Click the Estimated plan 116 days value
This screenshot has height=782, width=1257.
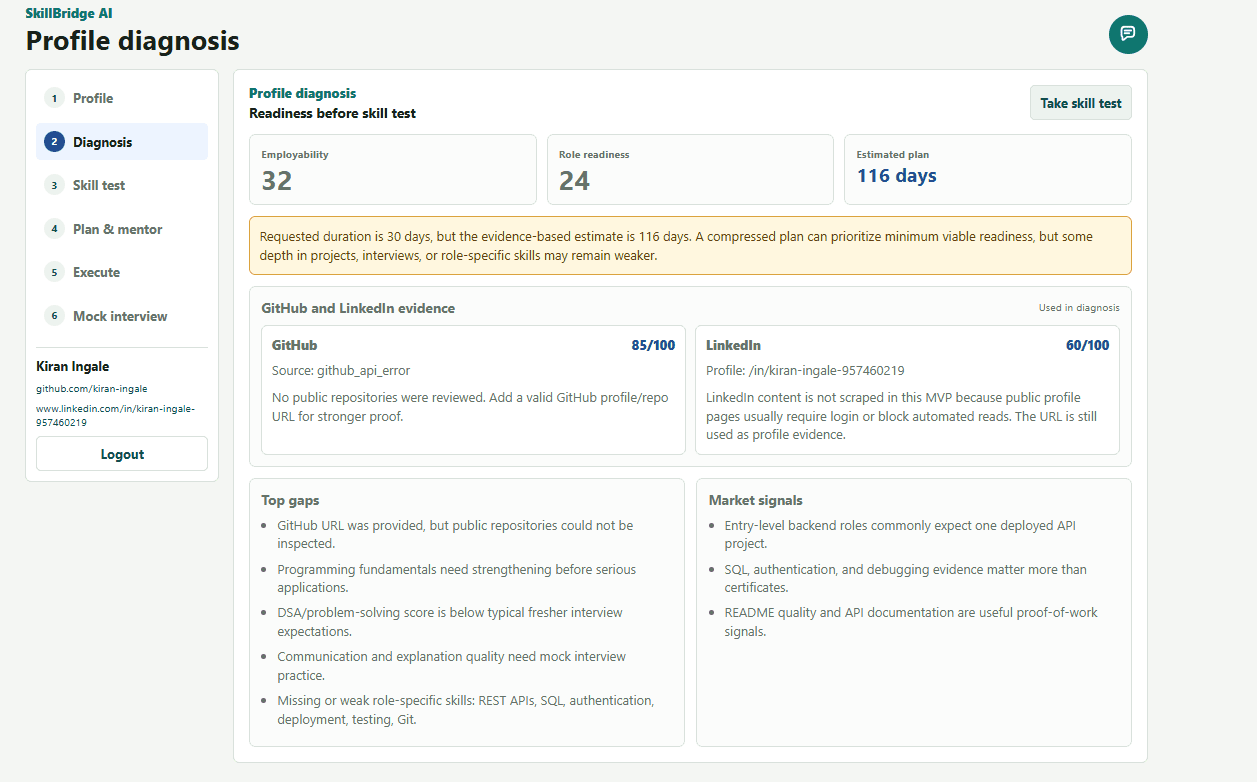coord(897,176)
